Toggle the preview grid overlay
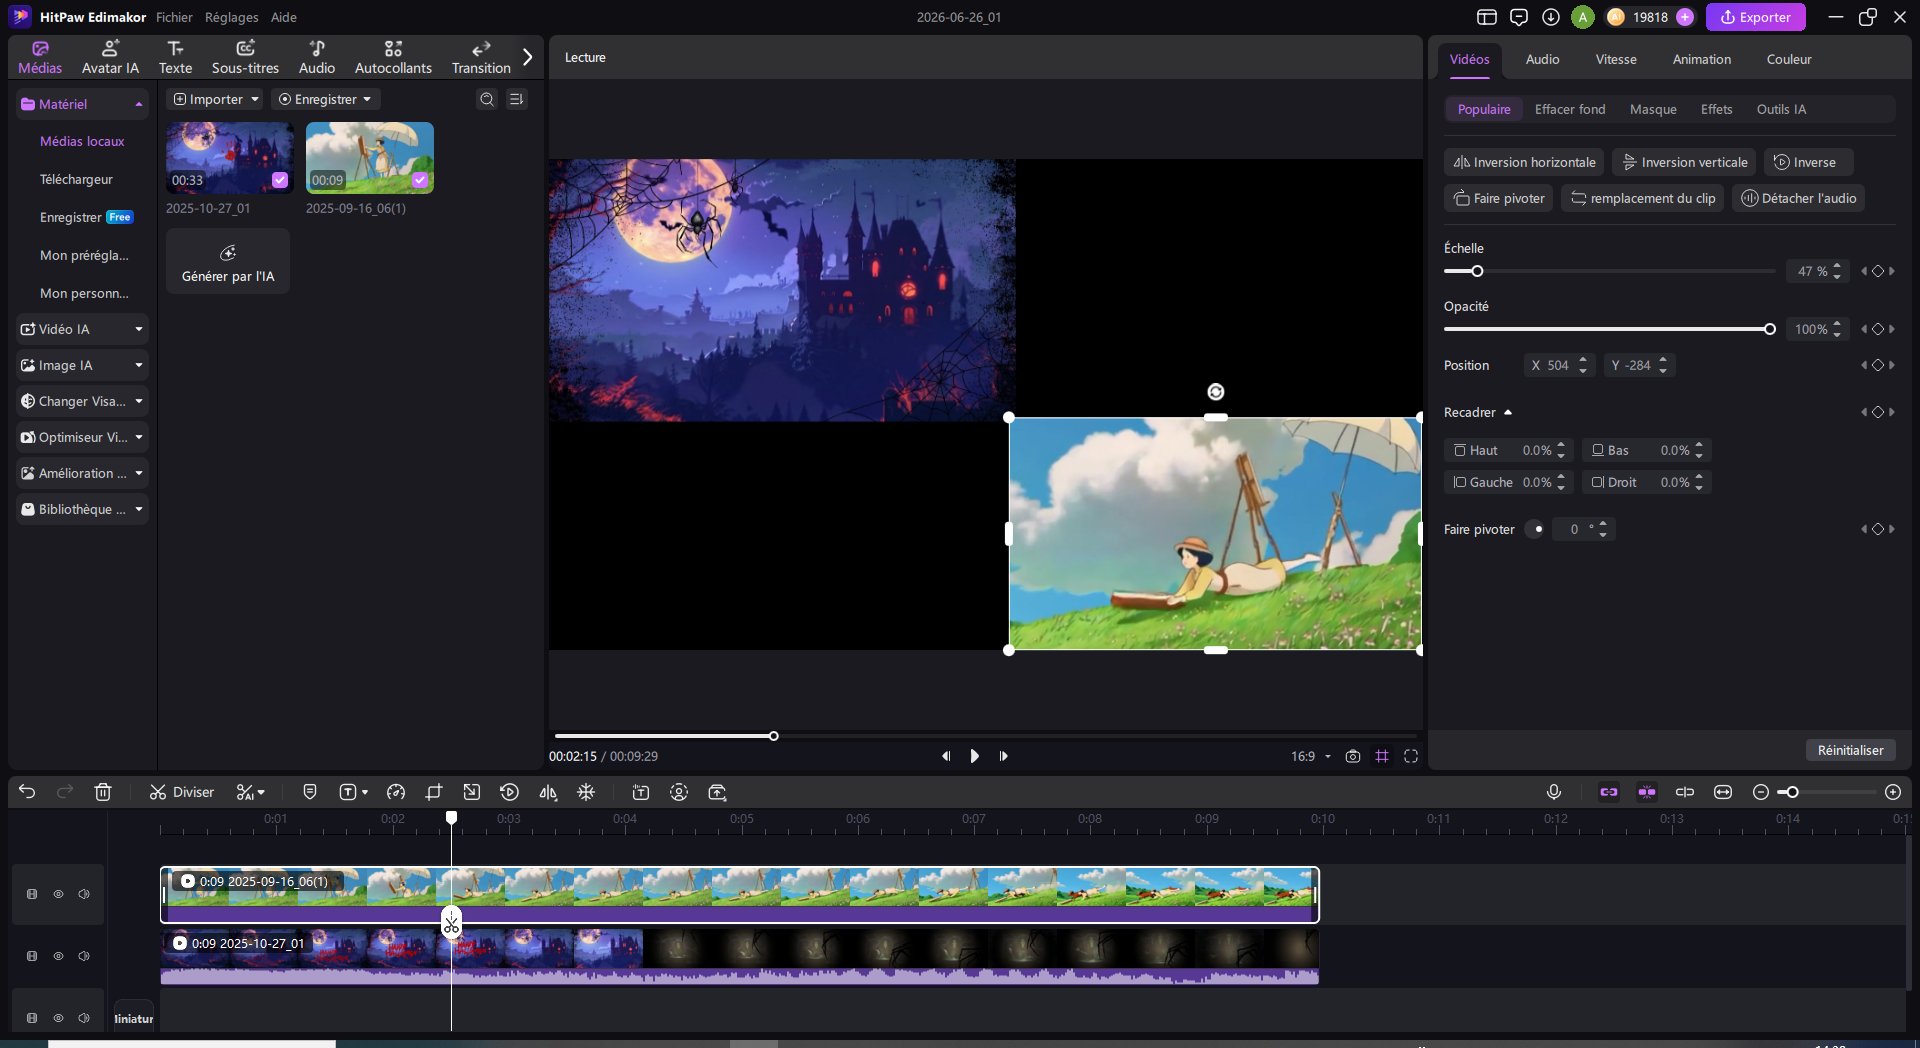Image resolution: width=1920 pixels, height=1048 pixels. coord(1382,756)
